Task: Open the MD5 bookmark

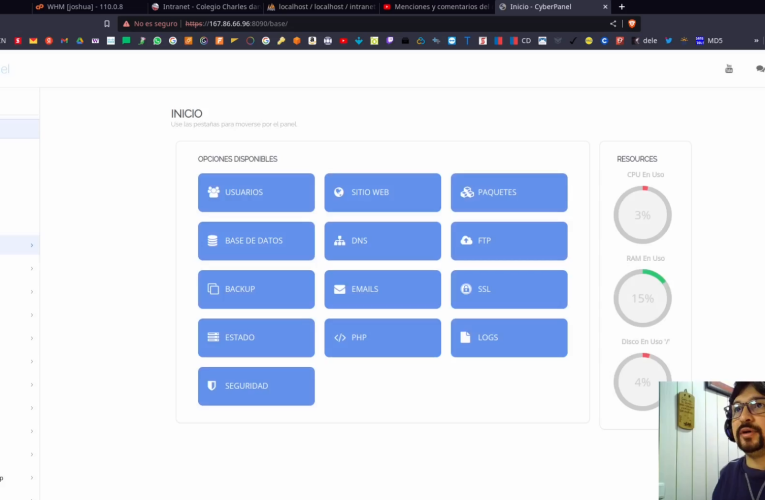Action: pyautogui.click(x=709, y=40)
